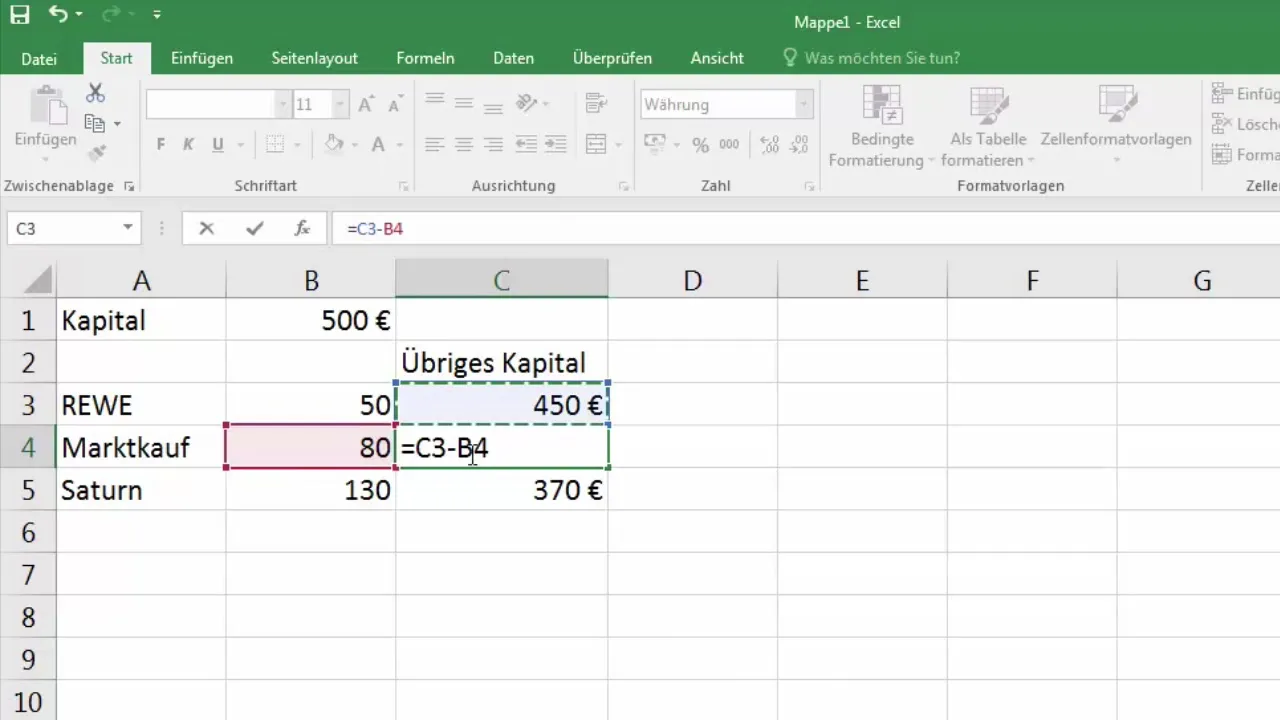This screenshot has width=1280, height=720.
Task: Click the Undo arrow icon
Action: (x=58, y=15)
